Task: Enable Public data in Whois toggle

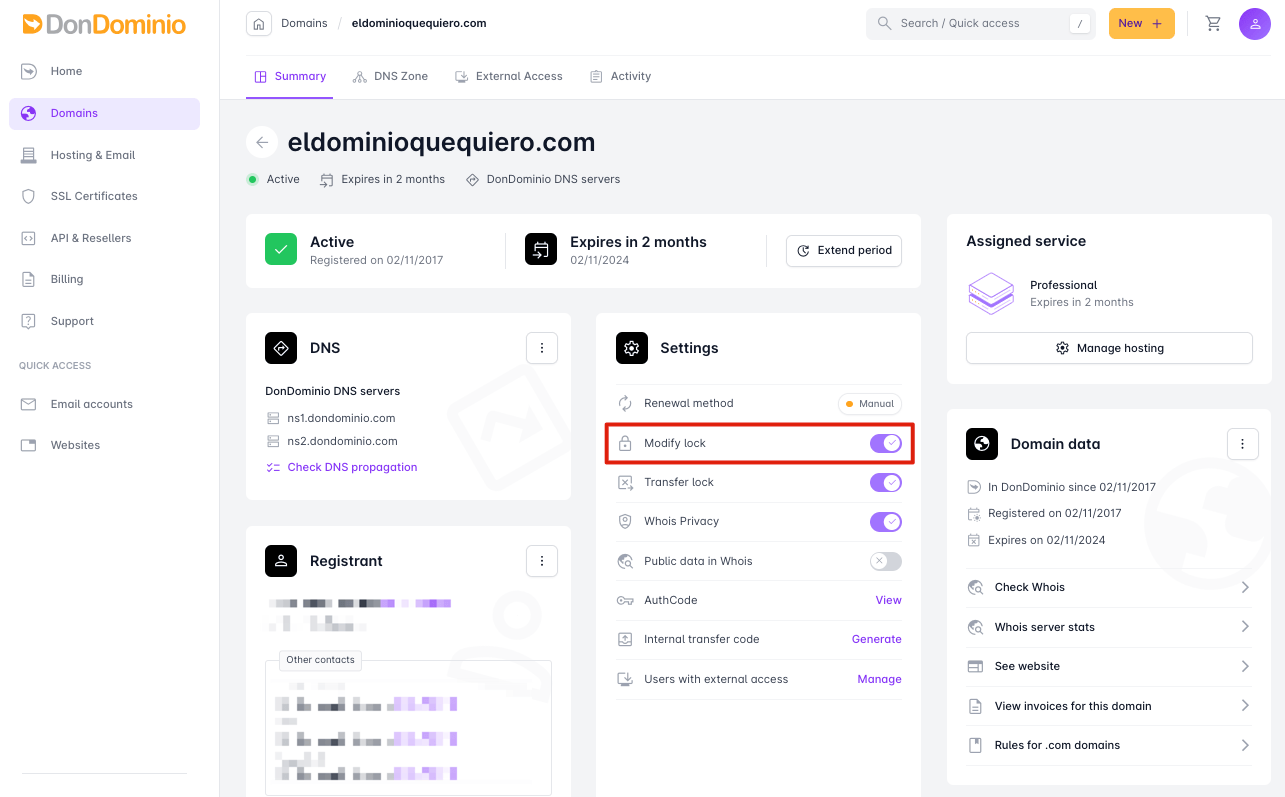Action: point(886,561)
